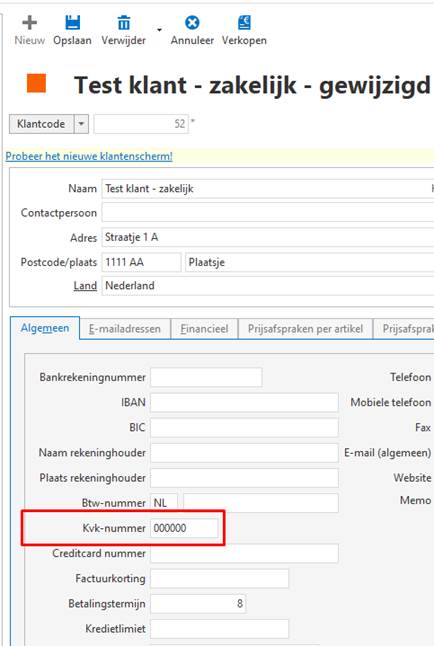Focus the Betalingstermijn field
This screenshot has height=646, width=434.
pos(198,604)
